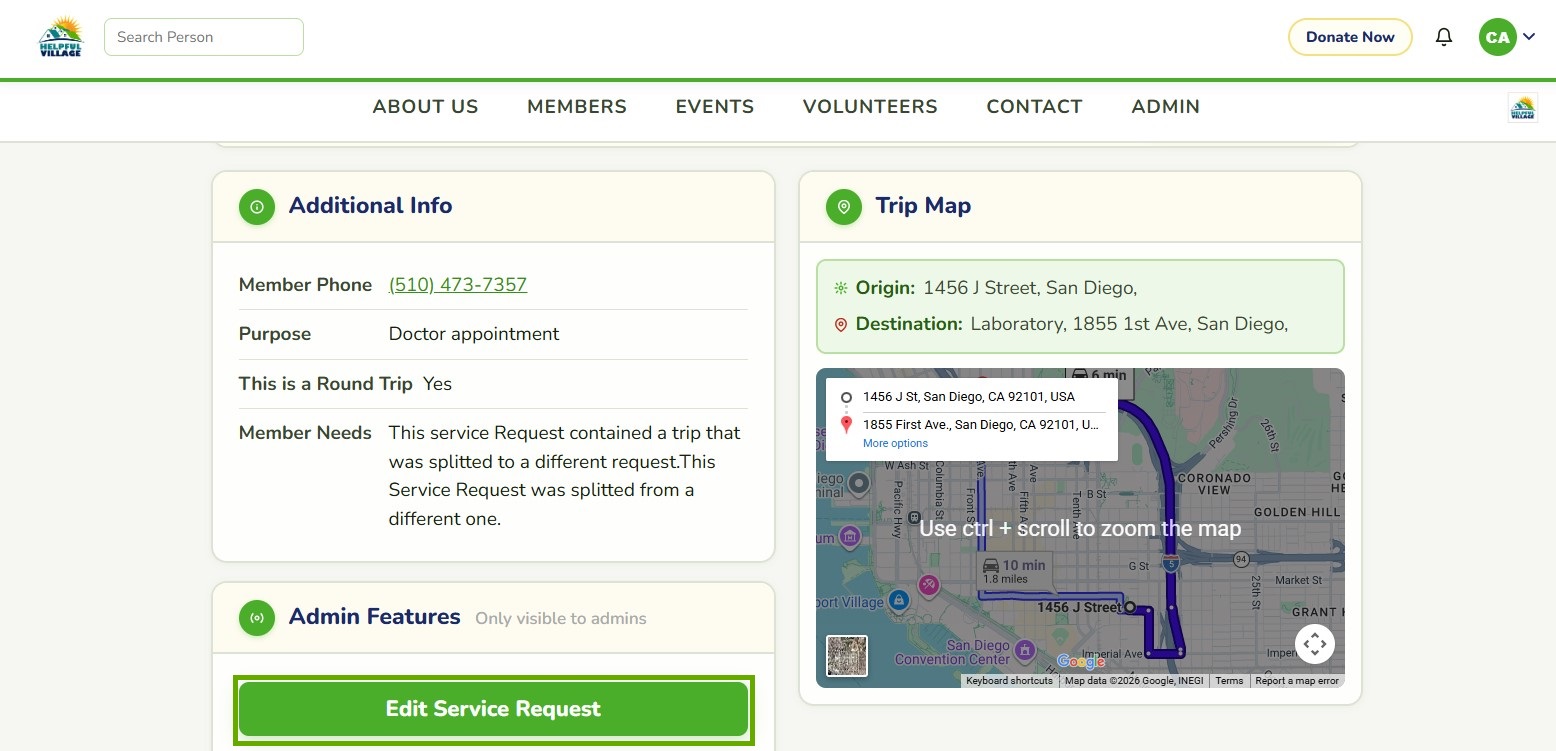
Task: Open the ADMIN menu
Action: pyautogui.click(x=1165, y=107)
